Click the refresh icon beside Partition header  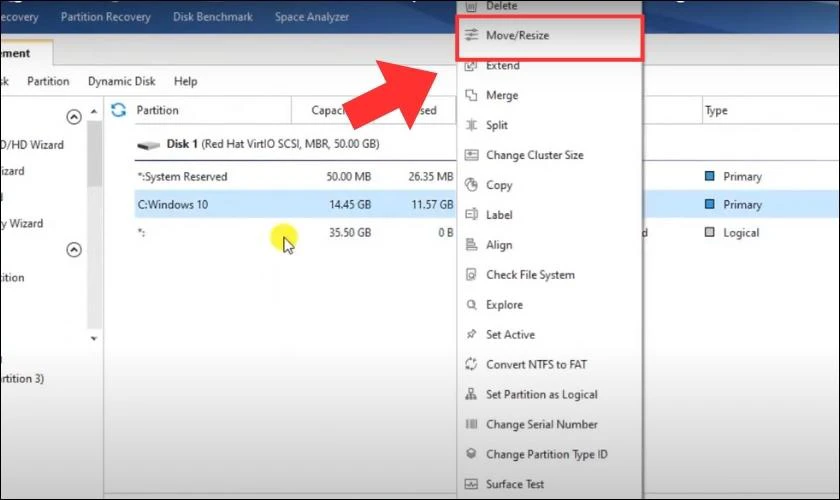click(x=118, y=110)
